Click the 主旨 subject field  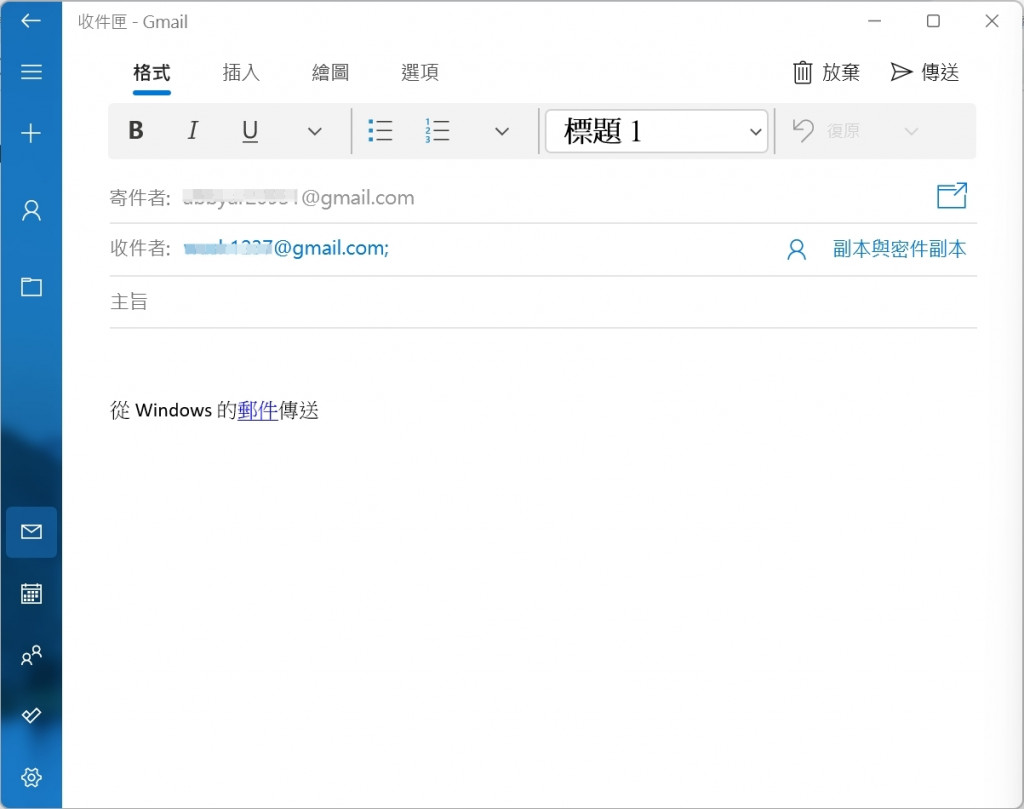pos(543,302)
